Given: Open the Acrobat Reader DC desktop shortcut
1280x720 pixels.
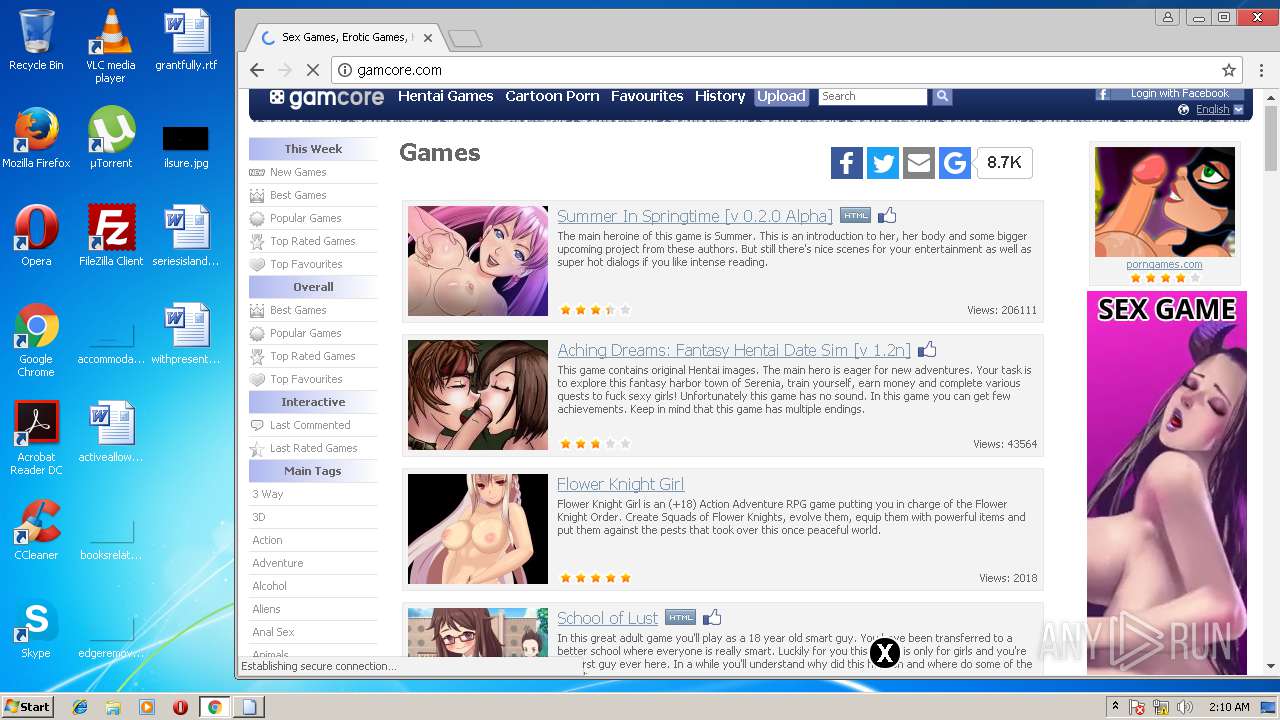Looking at the screenshot, I should tap(36, 438).
